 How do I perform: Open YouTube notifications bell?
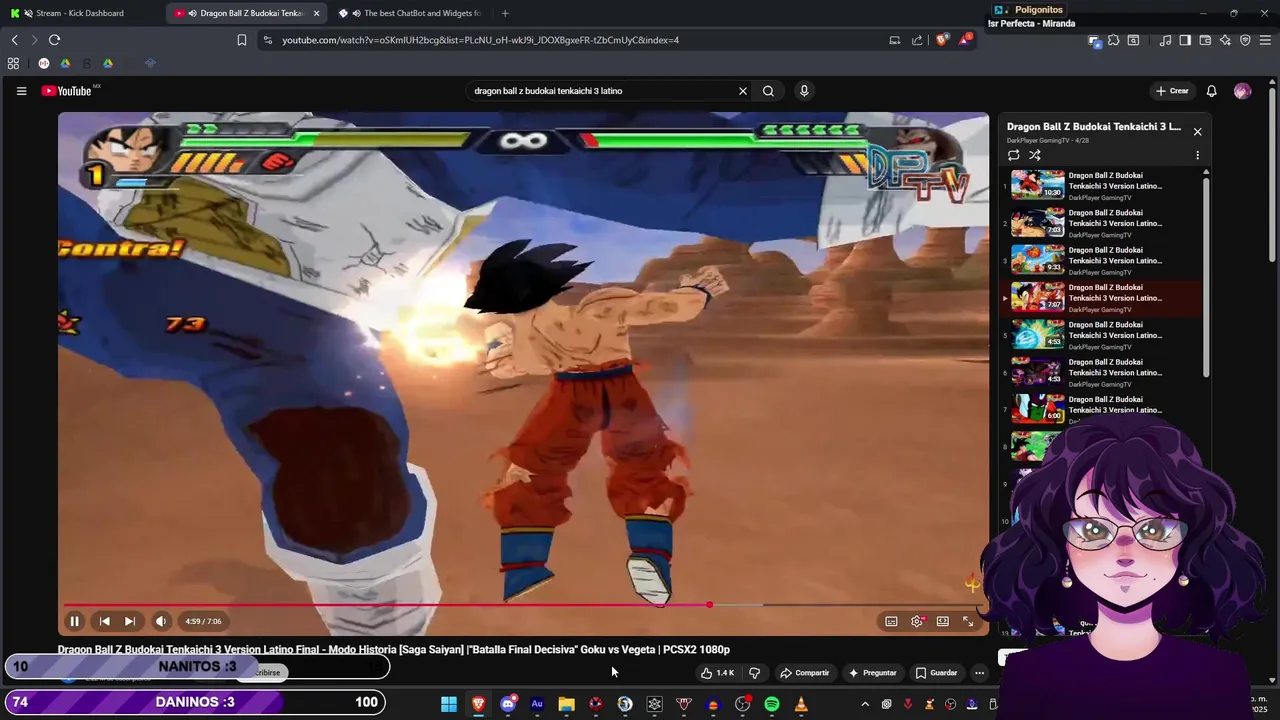click(1211, 91)
